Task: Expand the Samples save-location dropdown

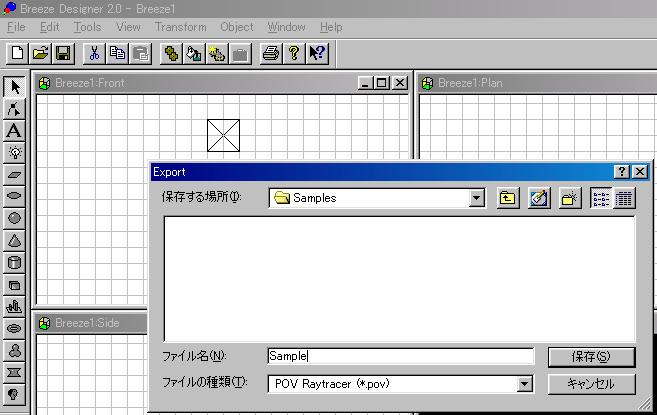Action: point(476,198)
